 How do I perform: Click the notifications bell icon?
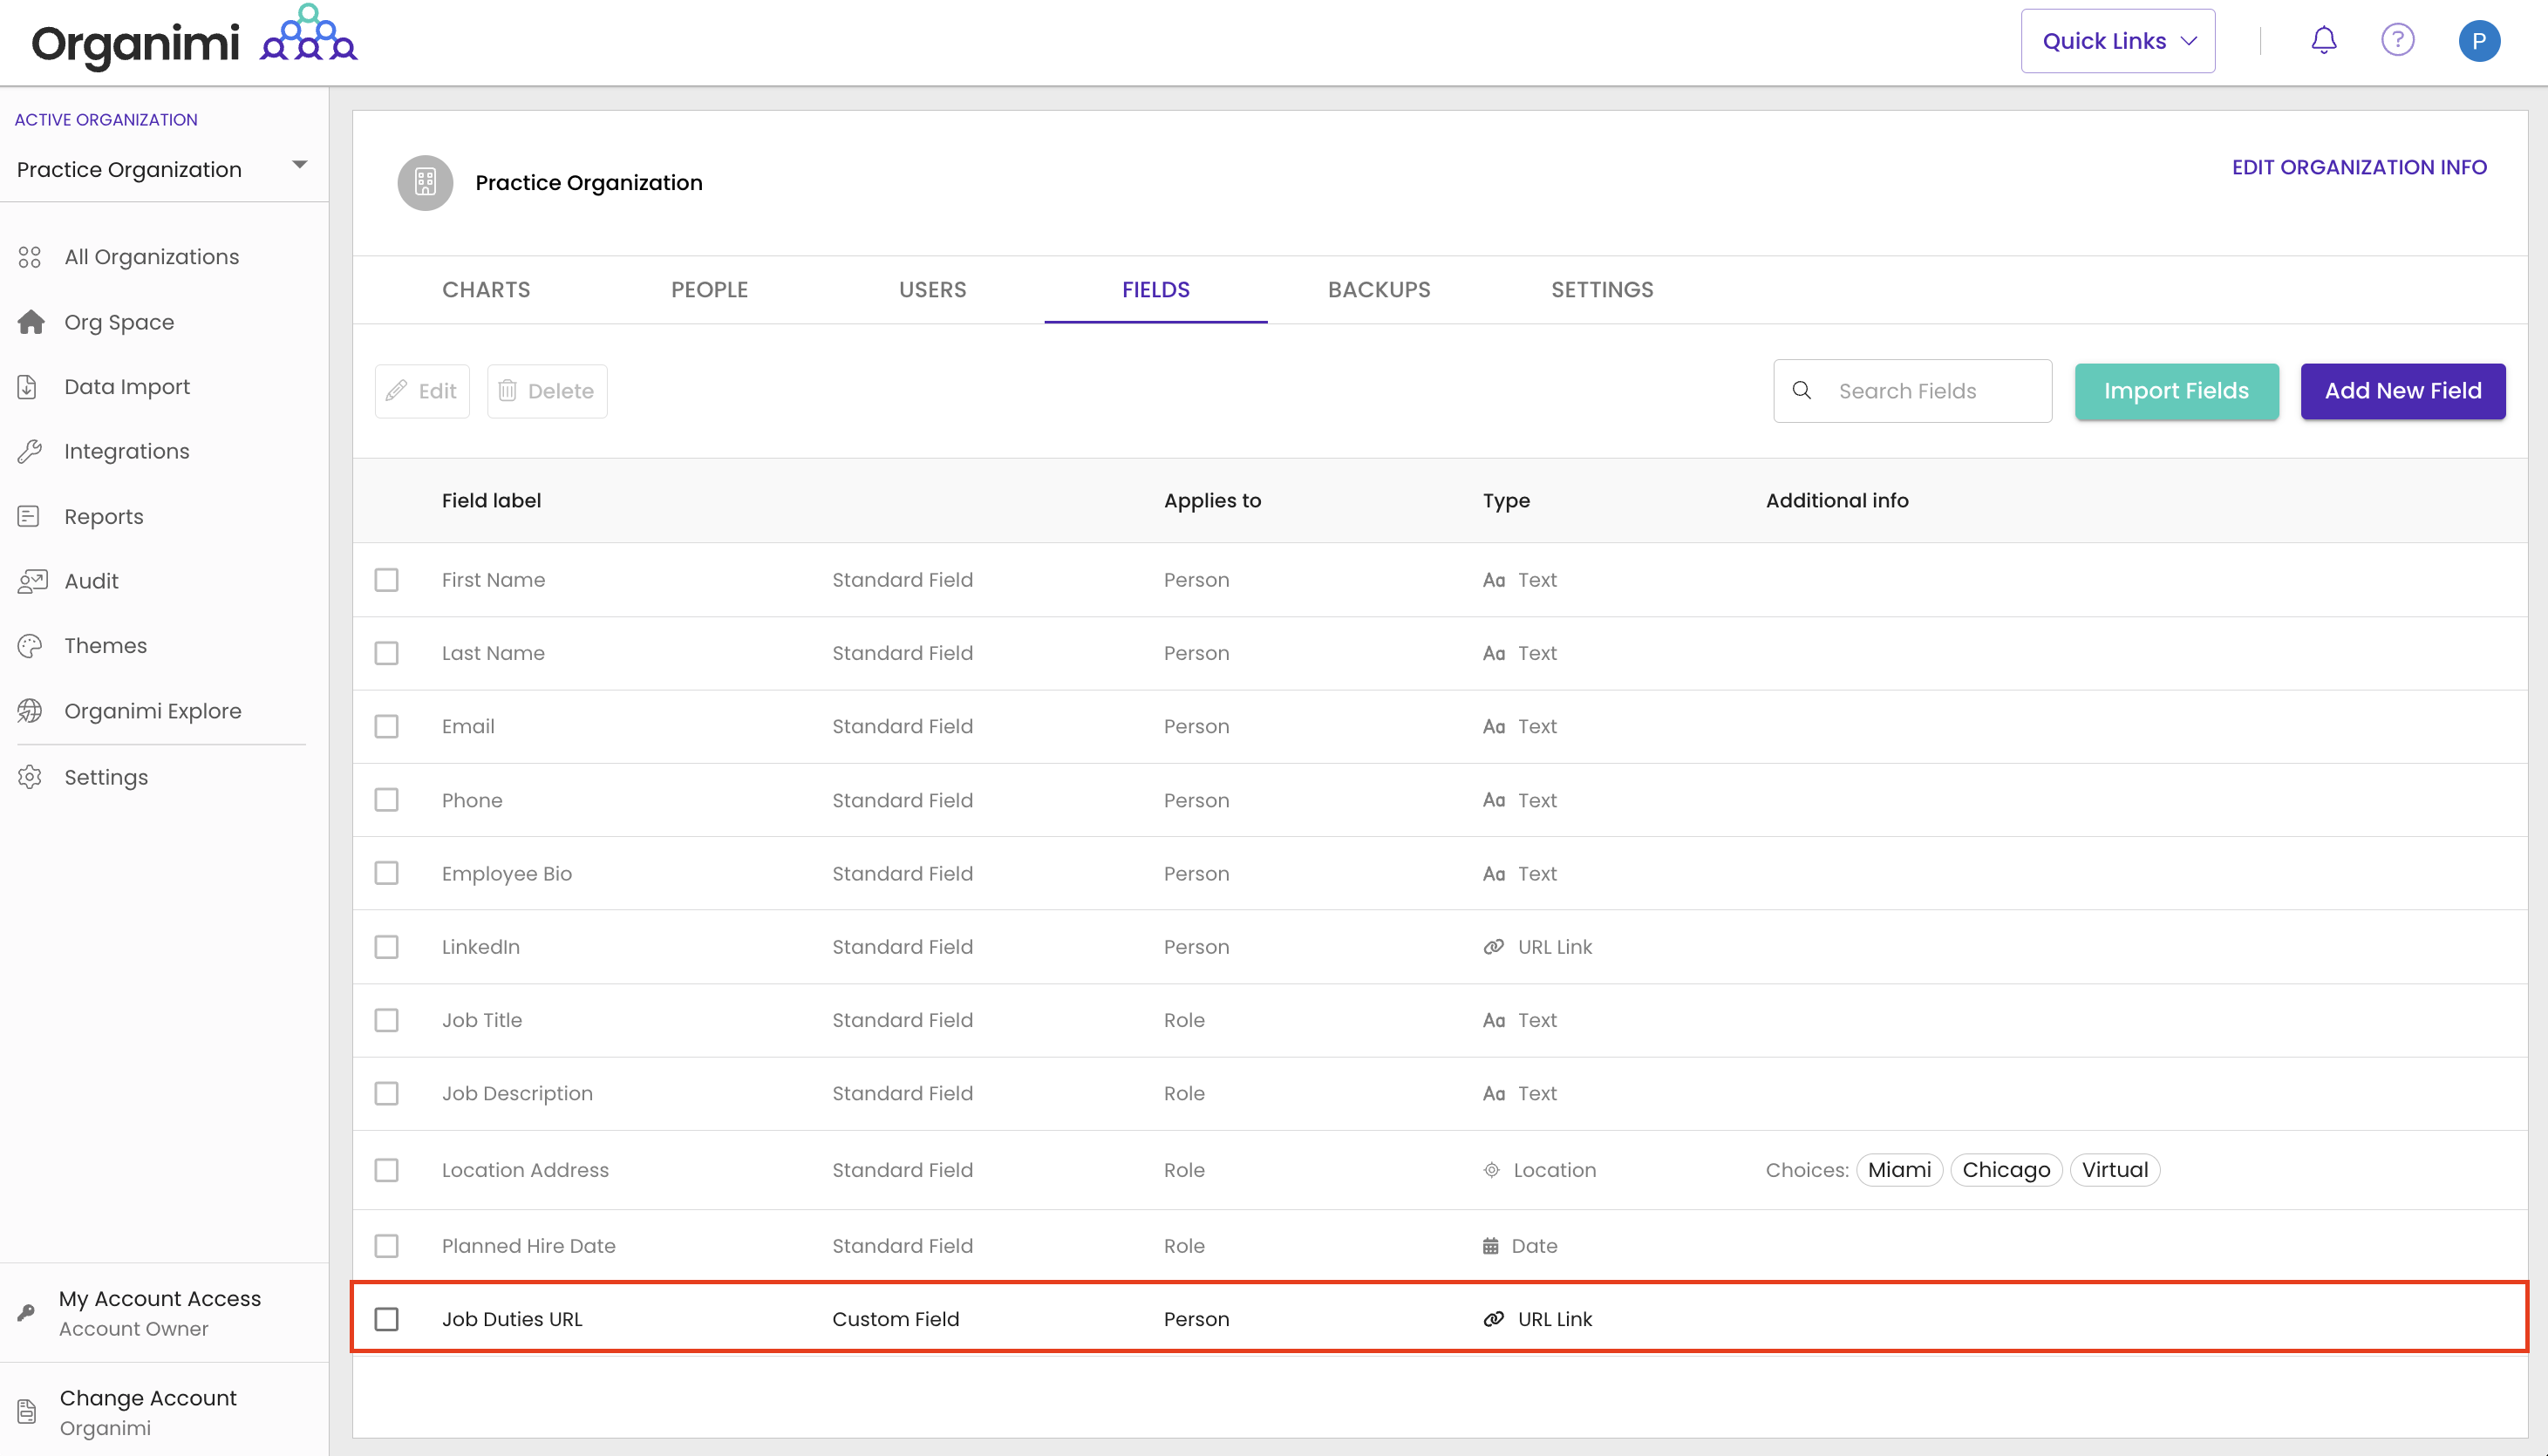(2323, 40)
